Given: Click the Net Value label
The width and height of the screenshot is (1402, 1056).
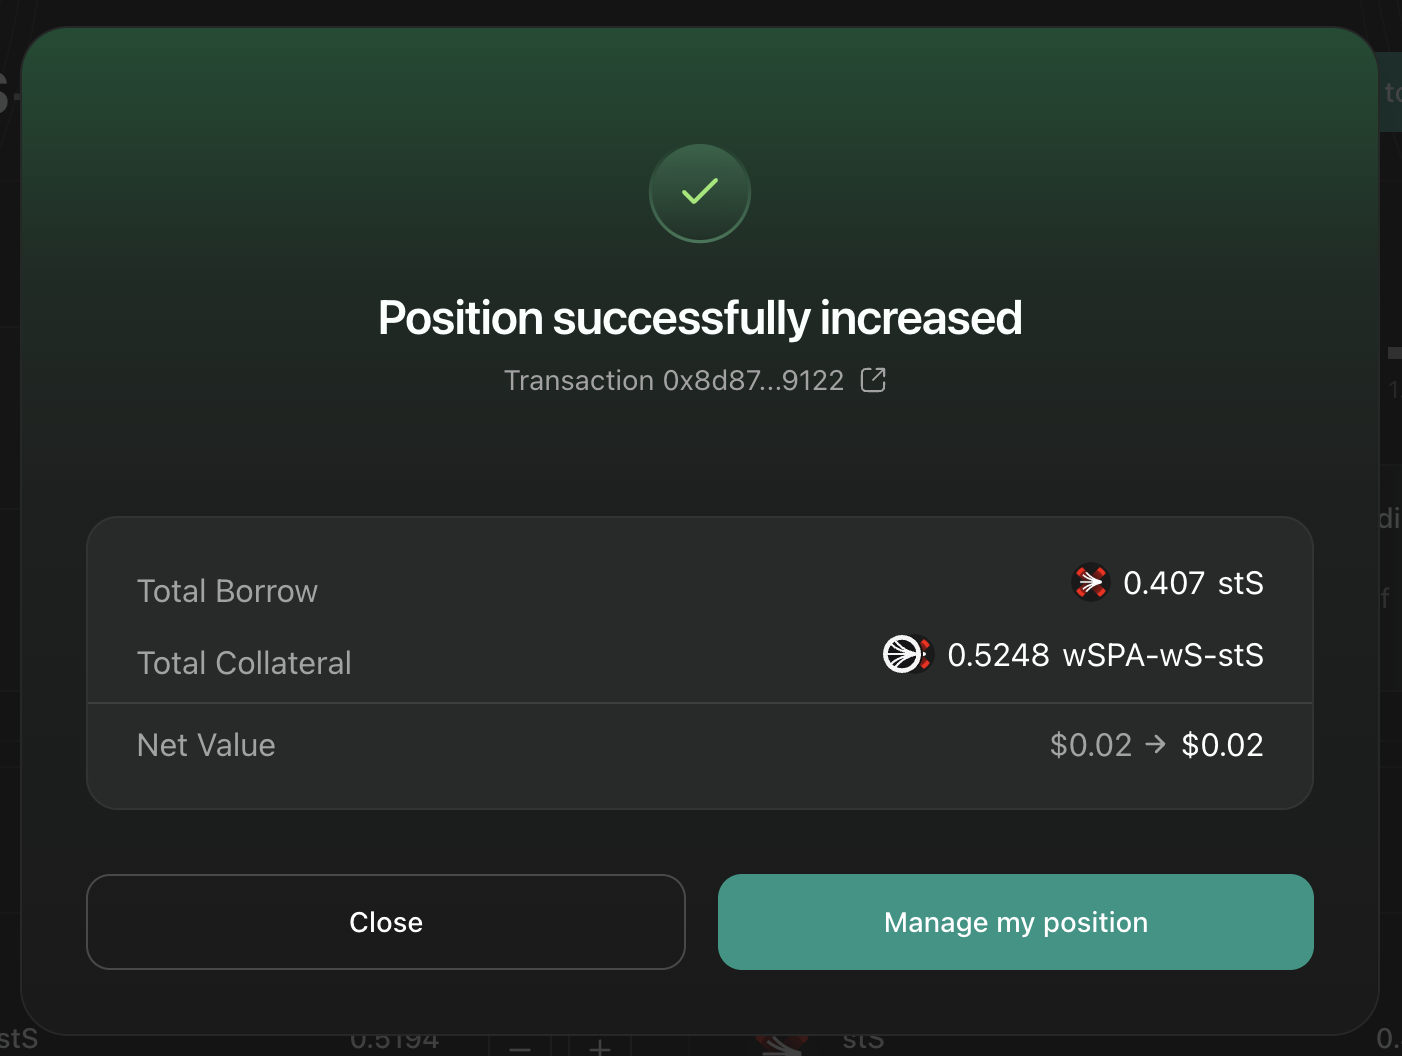Looking at the screenshot, I should 206,745.
